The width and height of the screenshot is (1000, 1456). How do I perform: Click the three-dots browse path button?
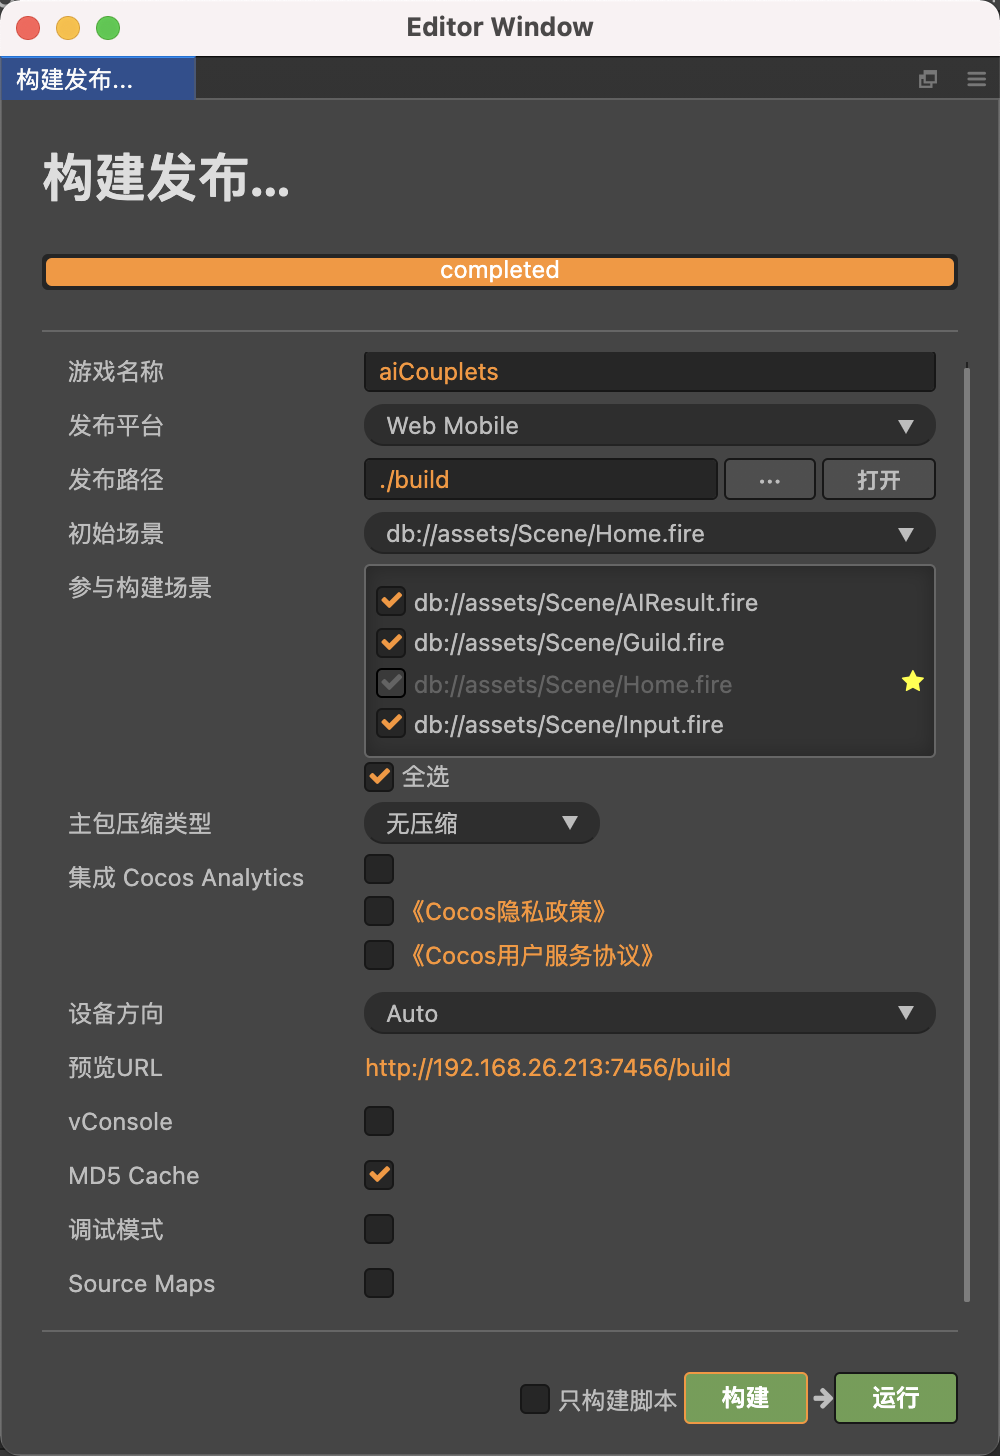769,480
